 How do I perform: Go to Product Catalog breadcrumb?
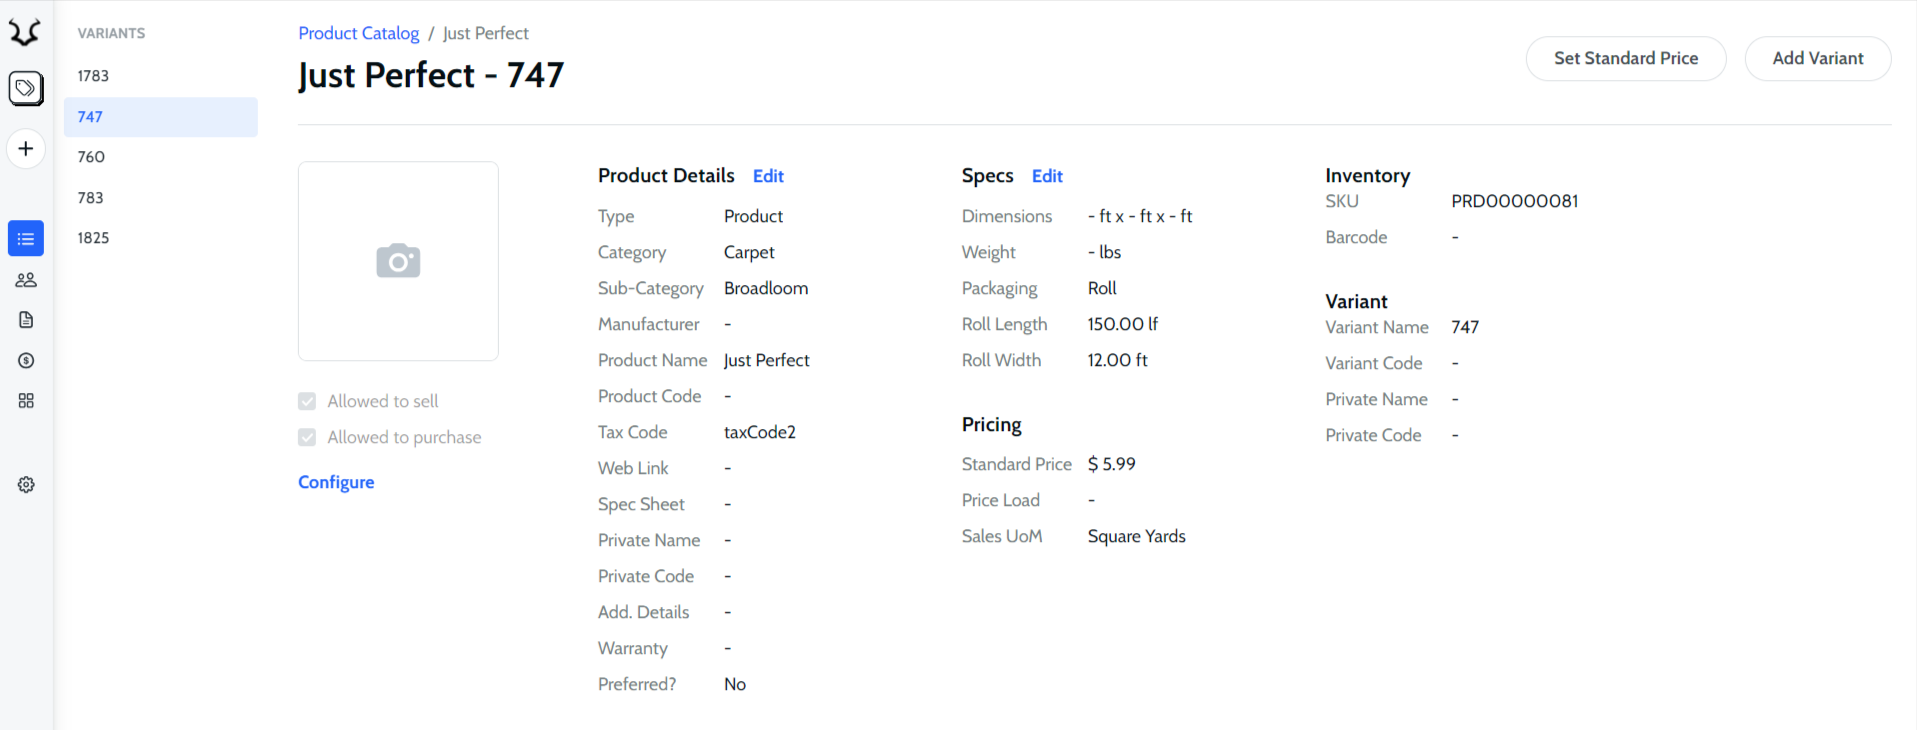tap(358, 33)
